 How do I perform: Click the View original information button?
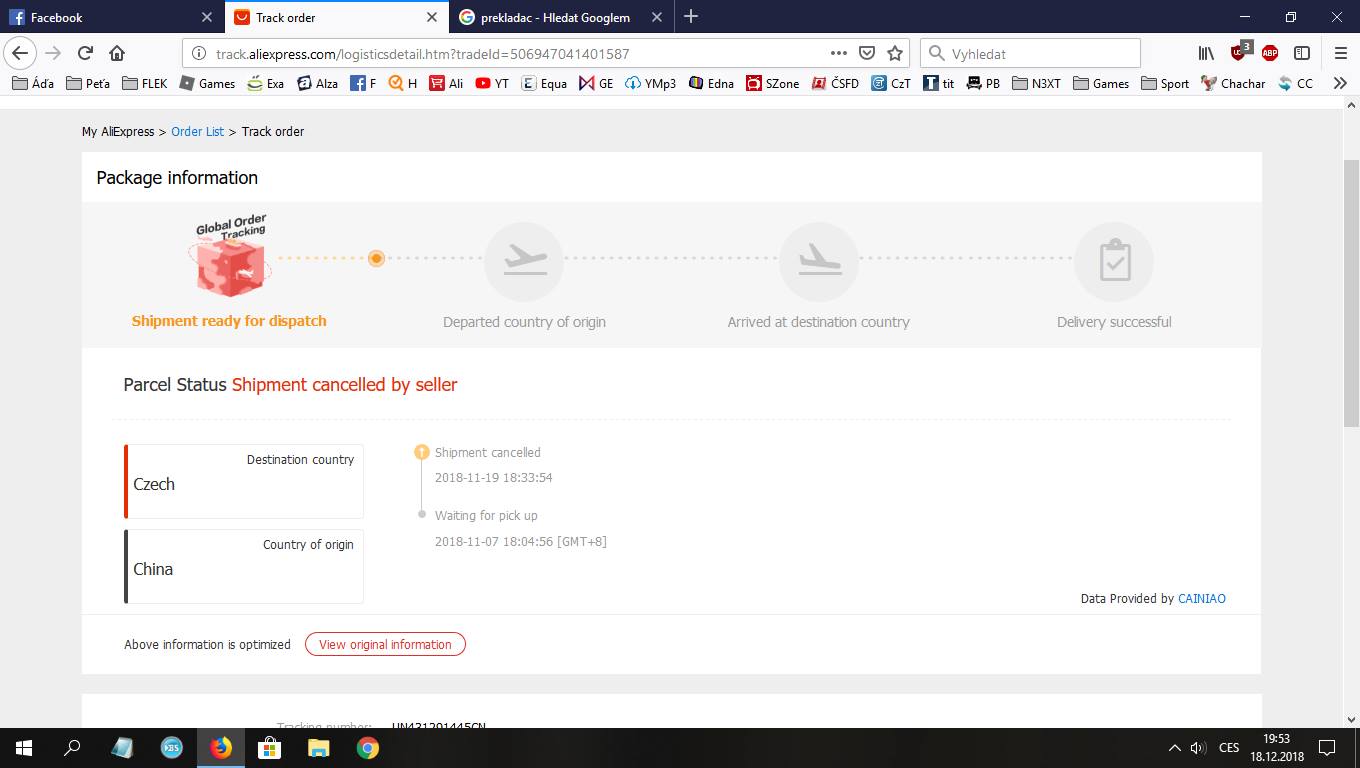pyautogui.click(x=385, y=645)
